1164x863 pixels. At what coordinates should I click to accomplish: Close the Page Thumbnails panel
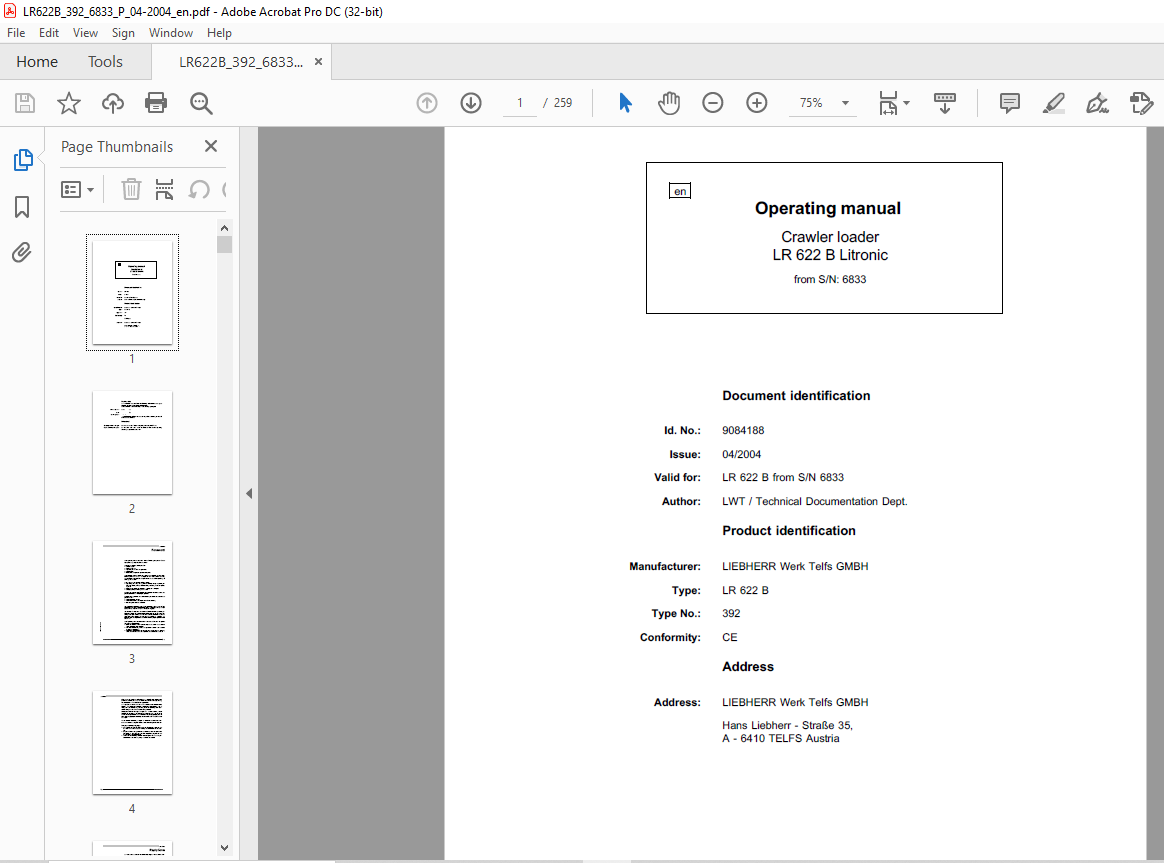coord(211,146)
